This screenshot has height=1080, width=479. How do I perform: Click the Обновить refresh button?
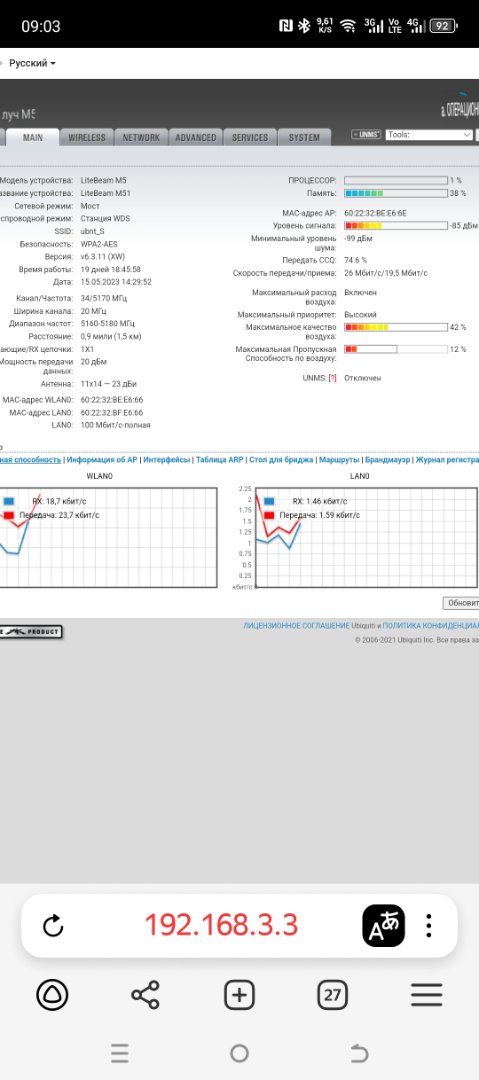coord(461,603)
